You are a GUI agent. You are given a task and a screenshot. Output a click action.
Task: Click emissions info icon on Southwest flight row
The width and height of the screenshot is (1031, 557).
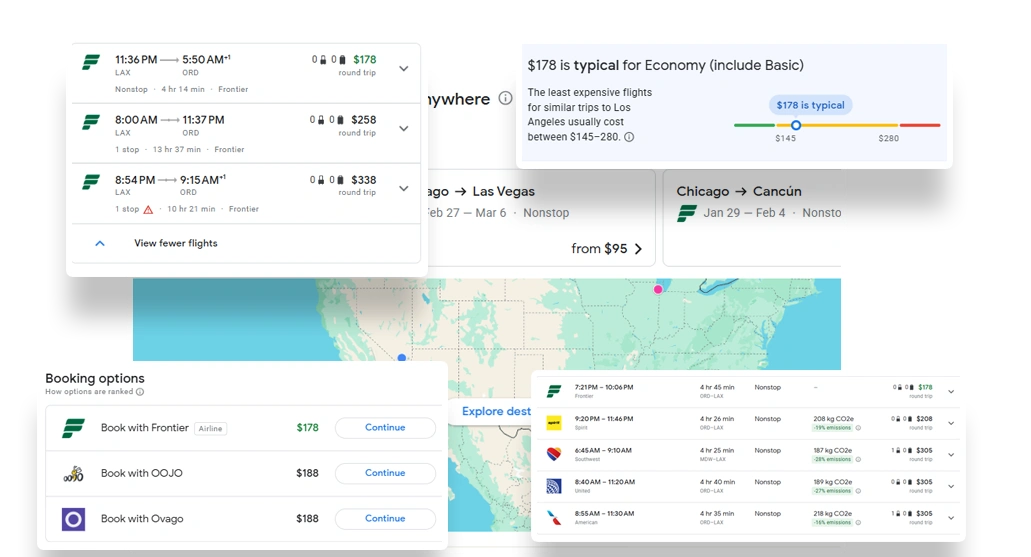(858, 460)
